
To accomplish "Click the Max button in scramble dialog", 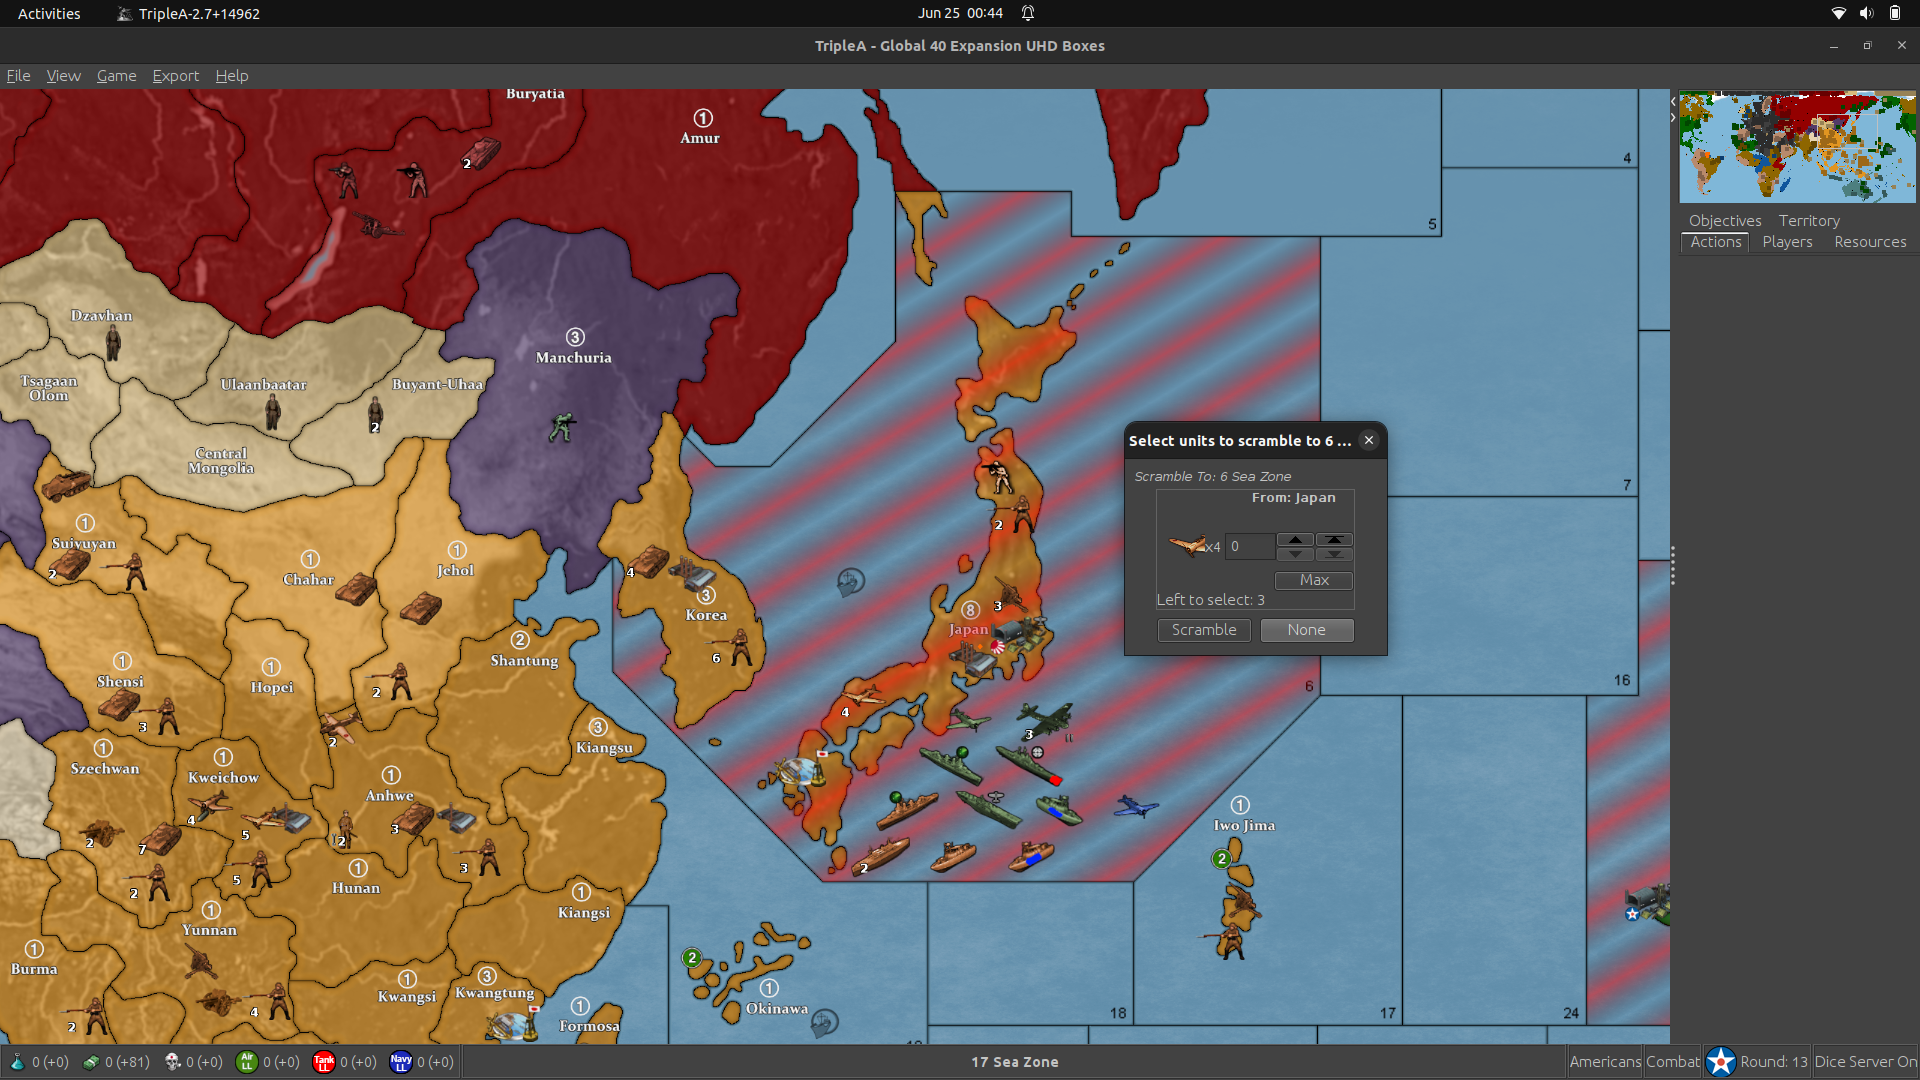I will pyautogui.click(x=1314, y=580).
